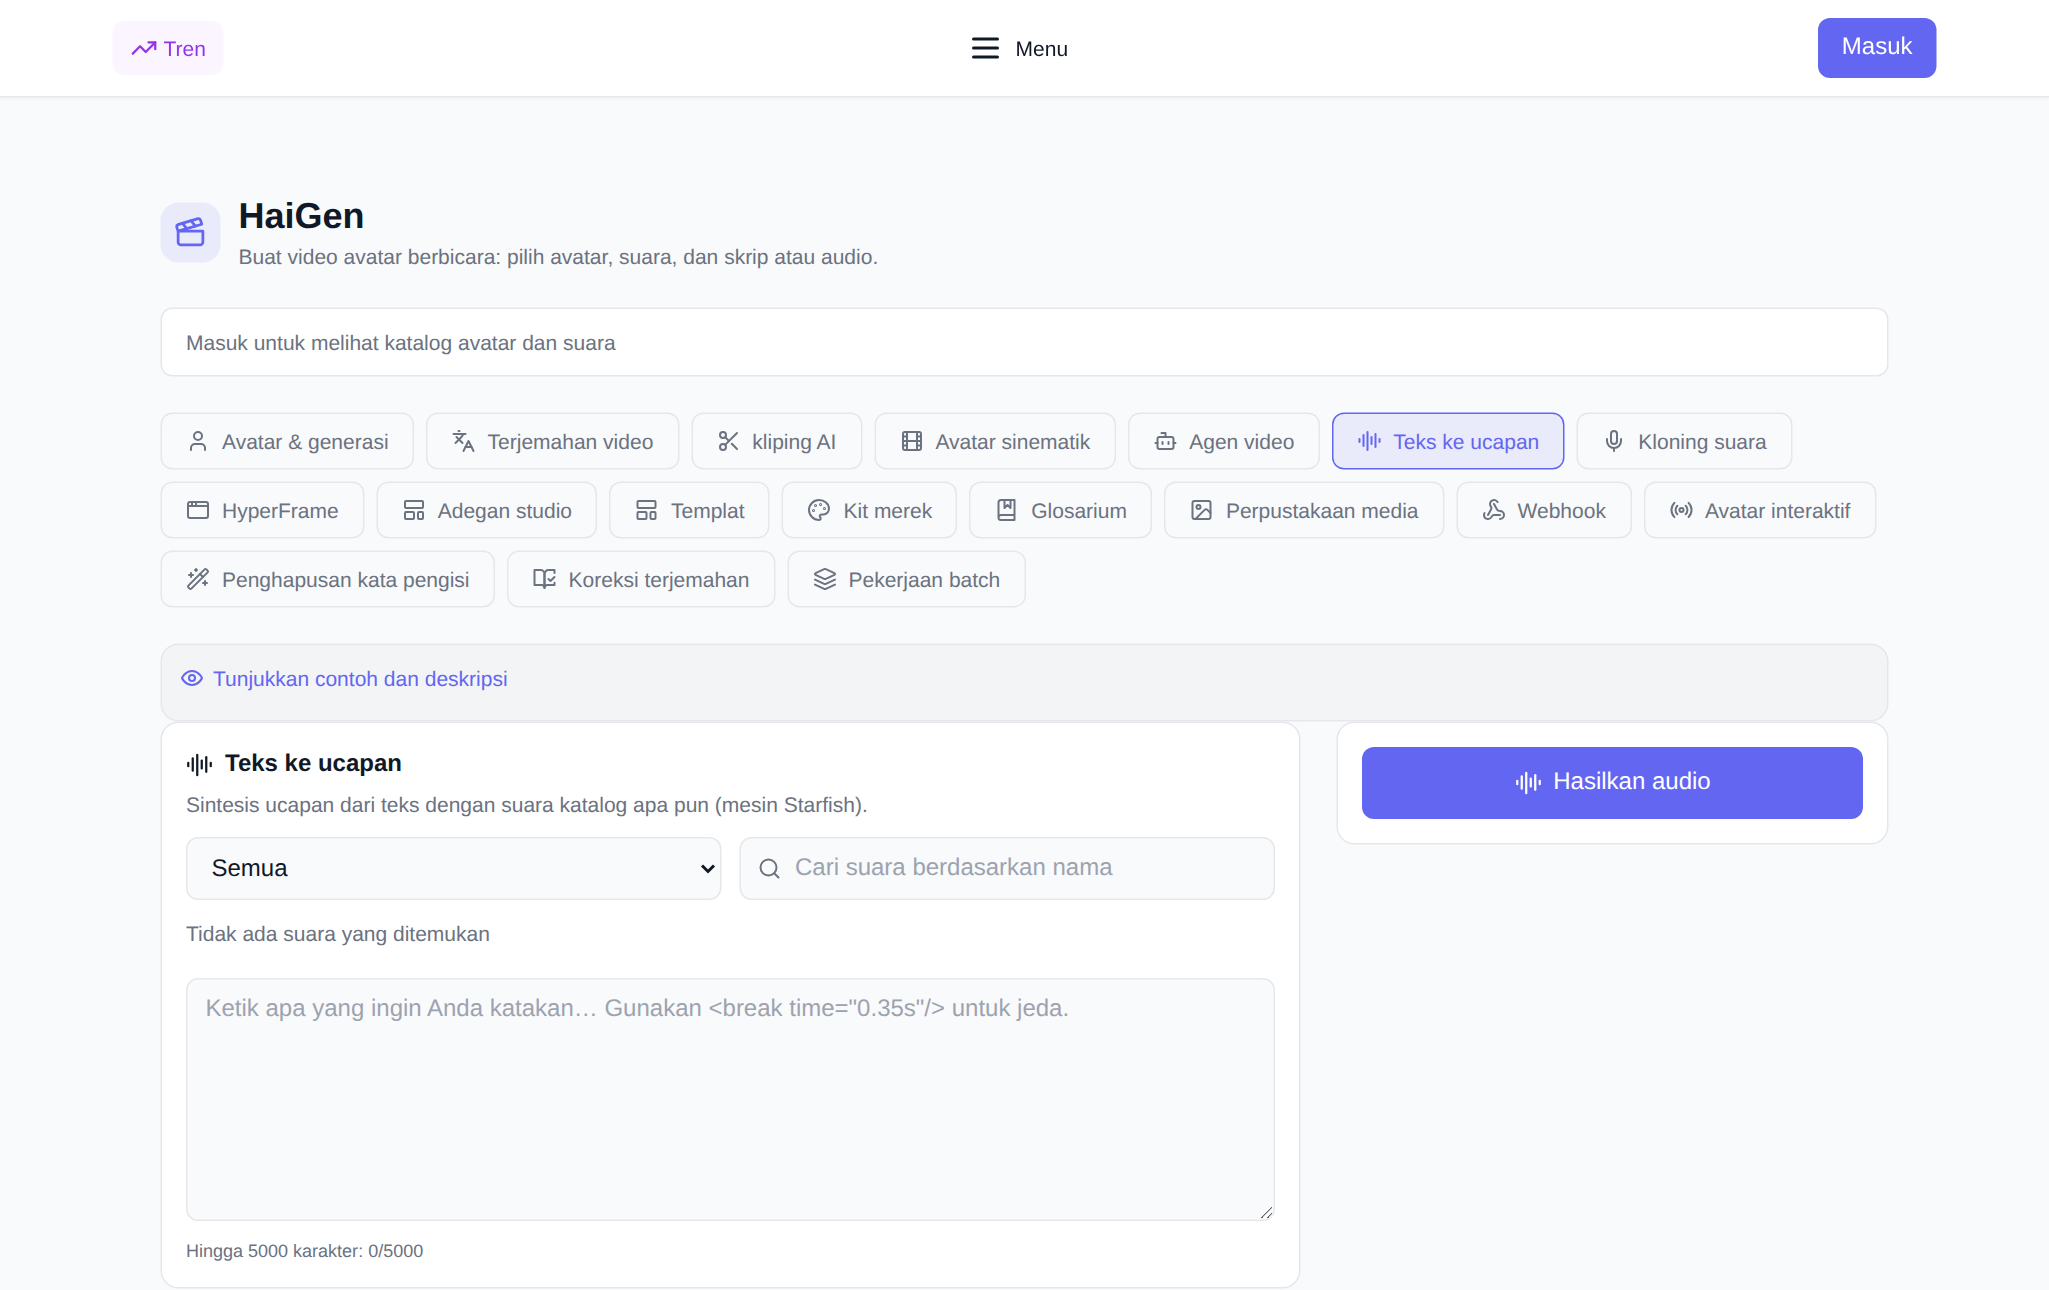Open the Pekerjaan batch tab
This screenshot has height=1290, width=2049.
tap(906, 579)
